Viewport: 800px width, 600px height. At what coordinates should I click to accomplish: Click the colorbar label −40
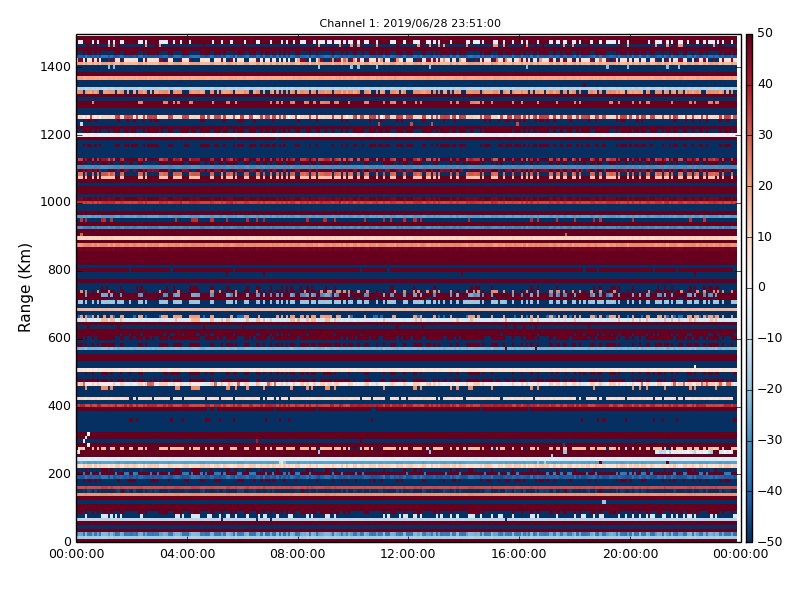769,491
